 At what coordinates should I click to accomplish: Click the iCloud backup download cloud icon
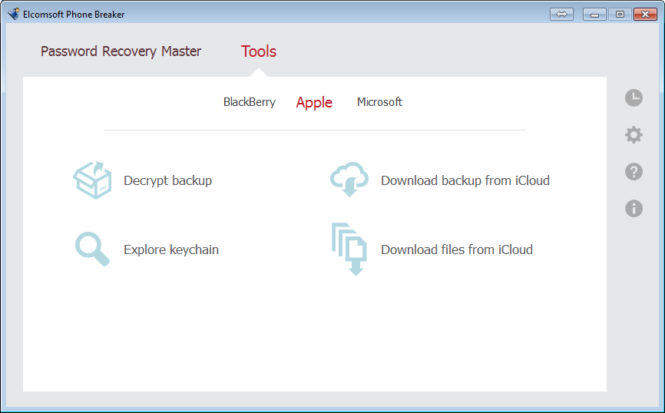click(x=349, y=179)
